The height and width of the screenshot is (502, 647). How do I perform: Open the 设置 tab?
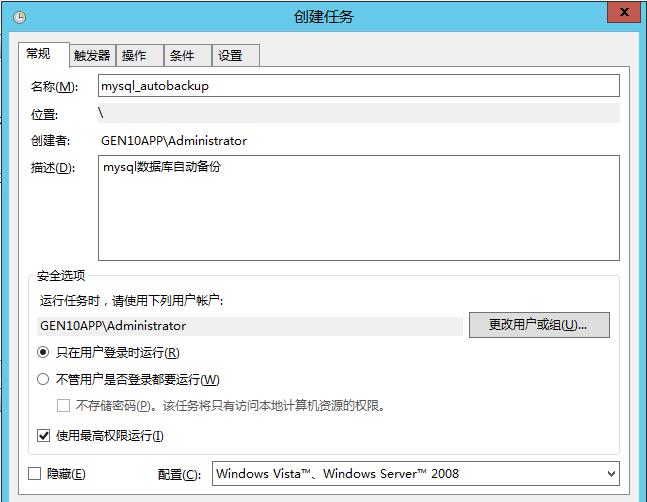(236, 55)
